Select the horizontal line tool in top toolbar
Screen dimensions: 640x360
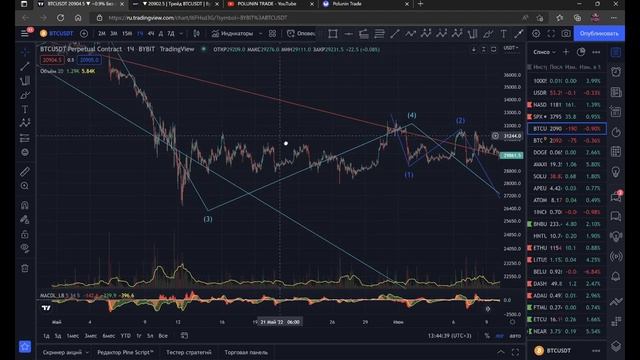(348, 34)
